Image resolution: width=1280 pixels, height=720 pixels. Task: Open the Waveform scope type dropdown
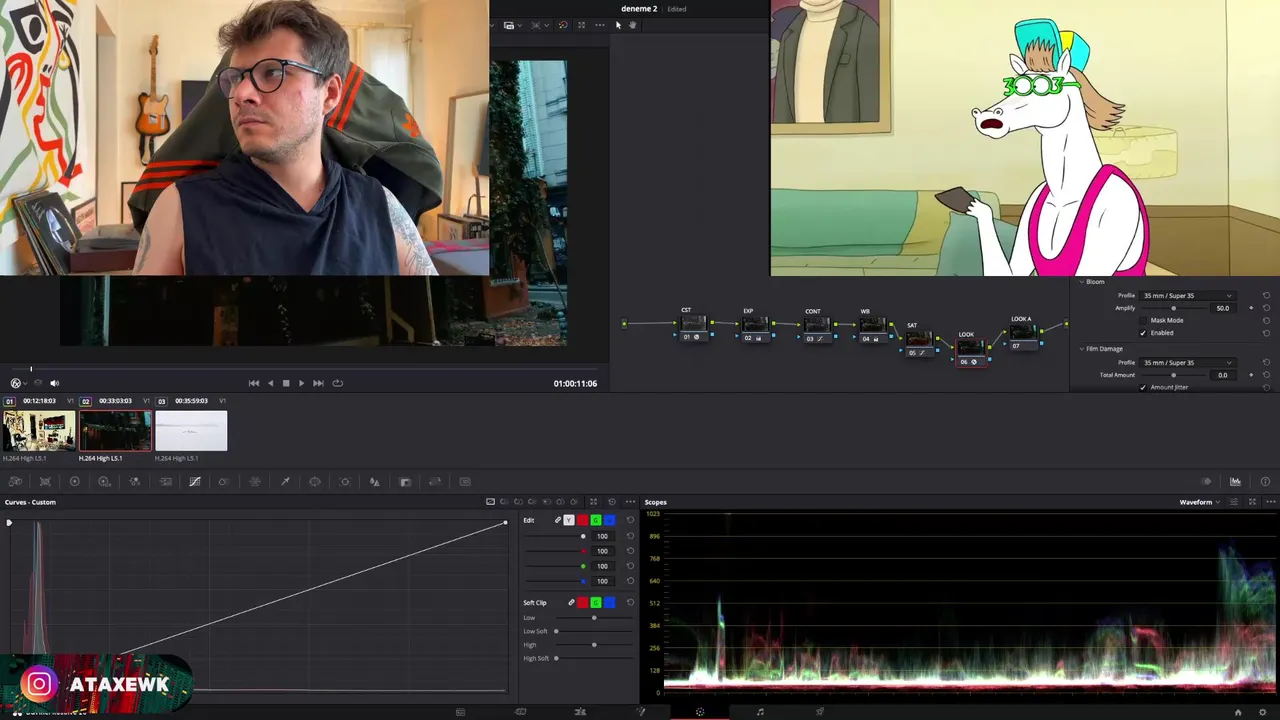(1200, 502)
